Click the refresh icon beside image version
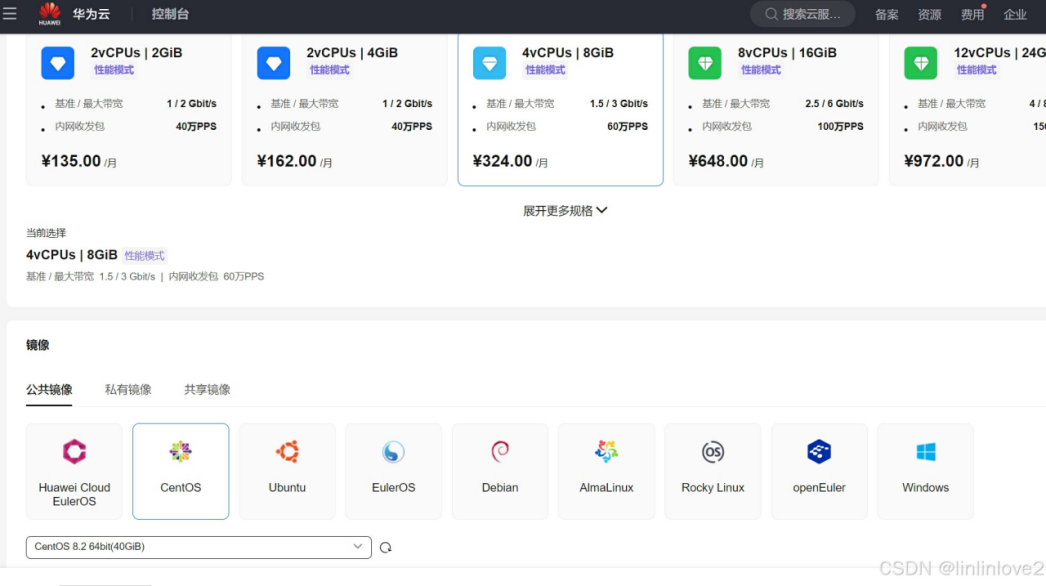The width and height of the screenshot is (1046, 586). 386,547
